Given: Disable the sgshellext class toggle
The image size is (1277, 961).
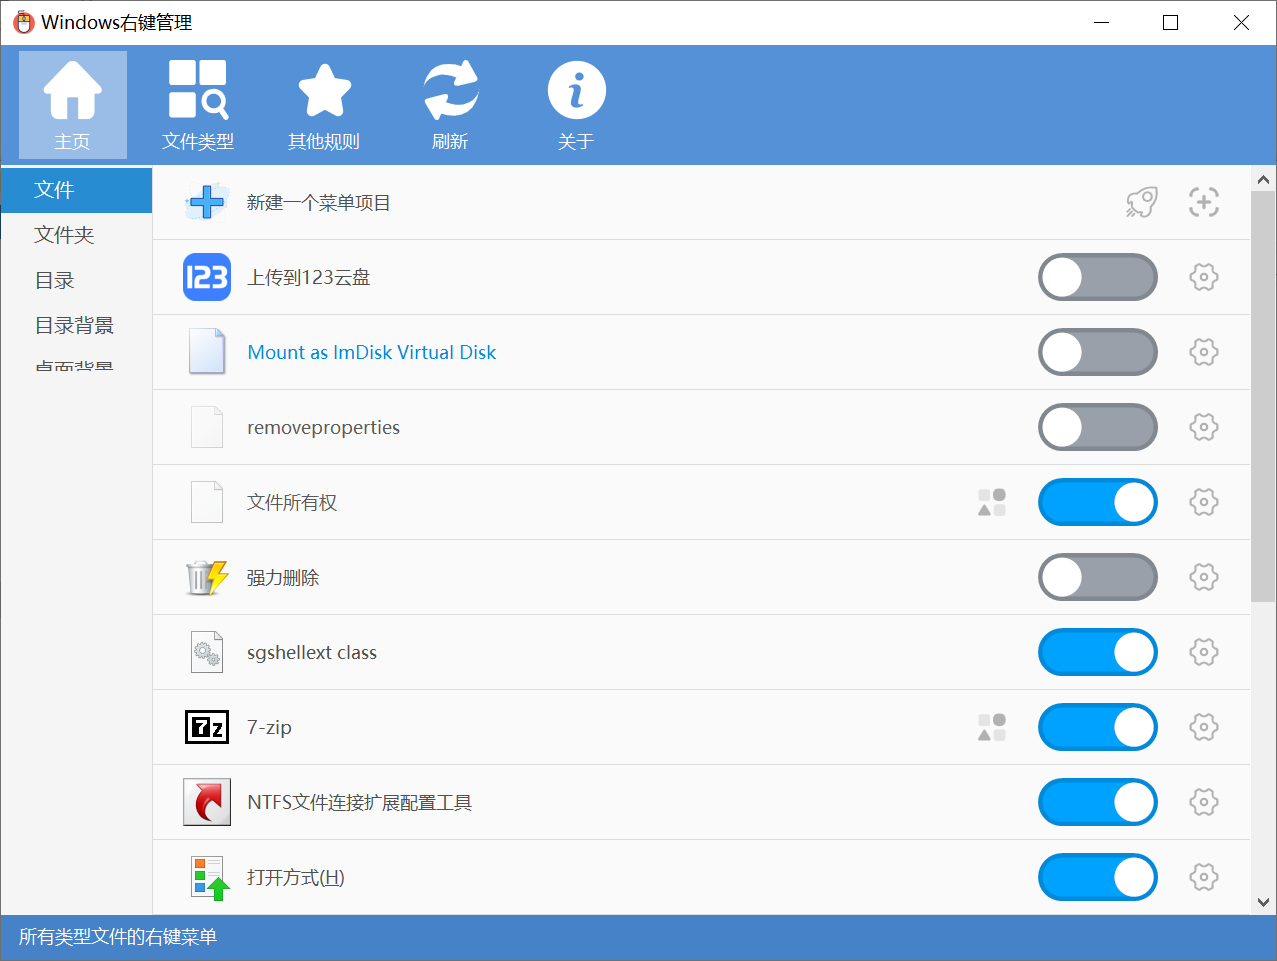Looking at the screenshot, I should (x=1098, y=652).
